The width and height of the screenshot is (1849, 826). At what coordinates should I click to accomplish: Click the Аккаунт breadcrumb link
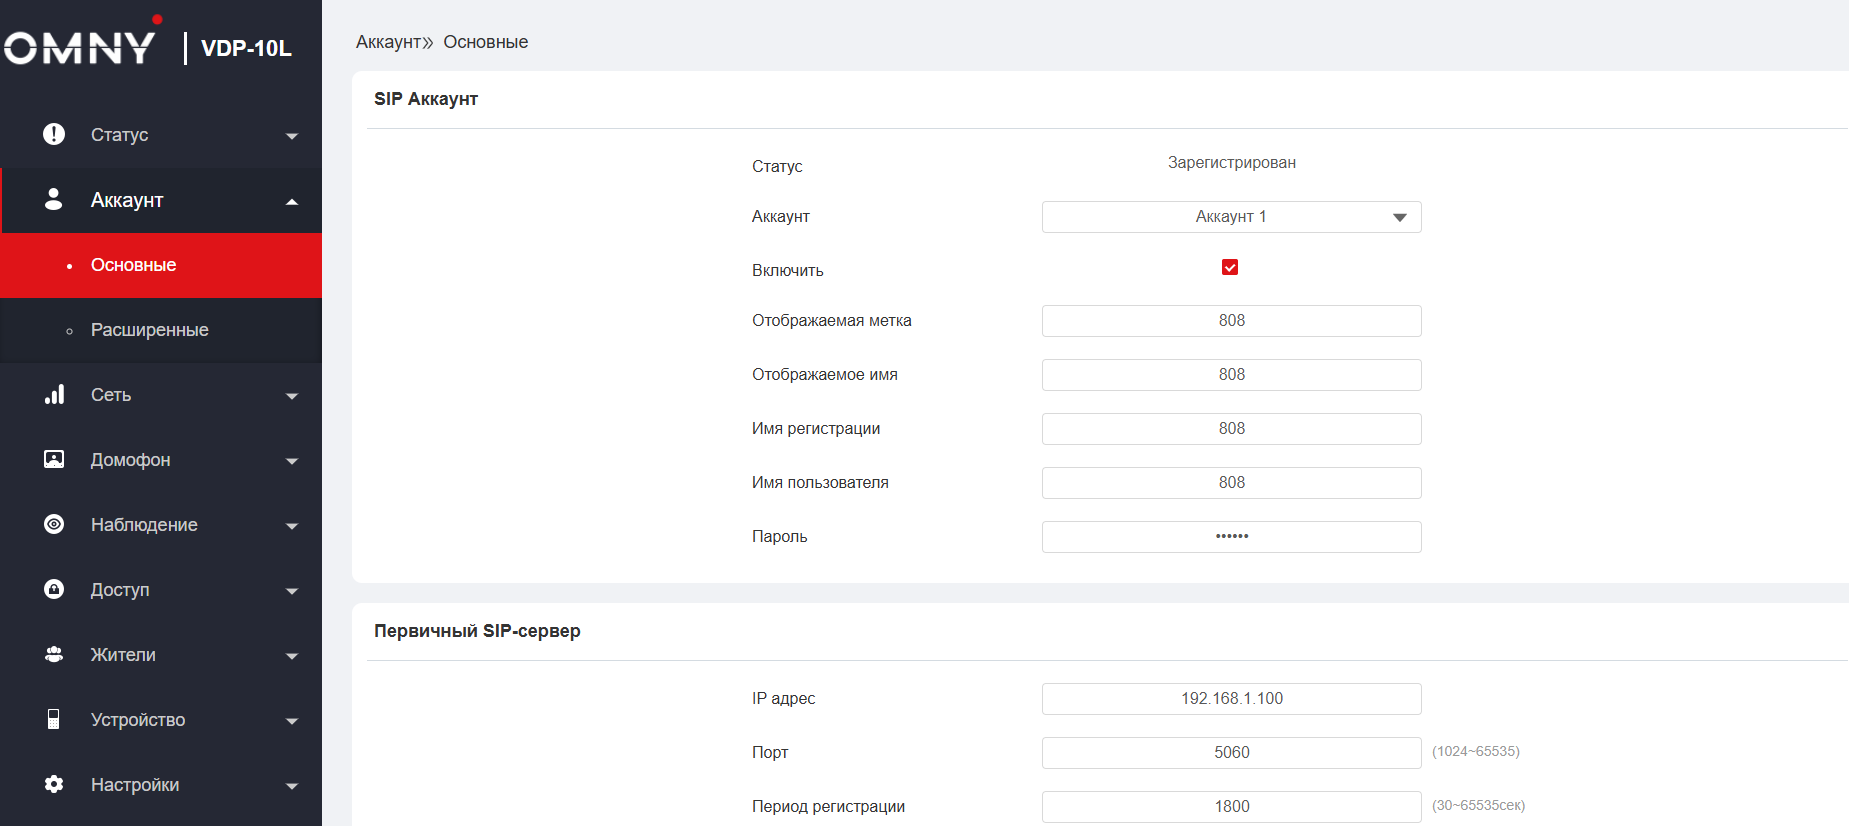tap(388, 42)
